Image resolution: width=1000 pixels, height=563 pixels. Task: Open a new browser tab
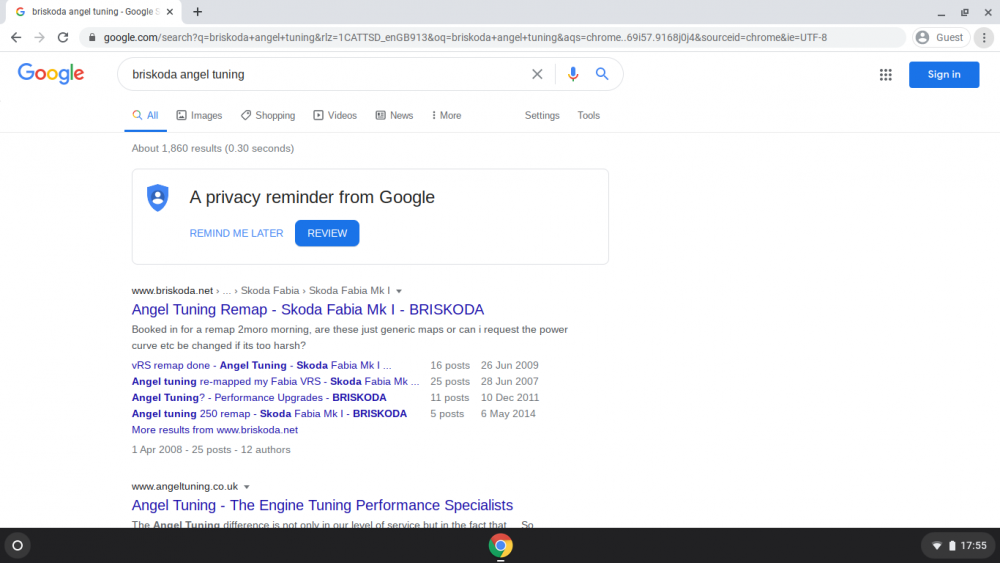(x=198, y=11)
